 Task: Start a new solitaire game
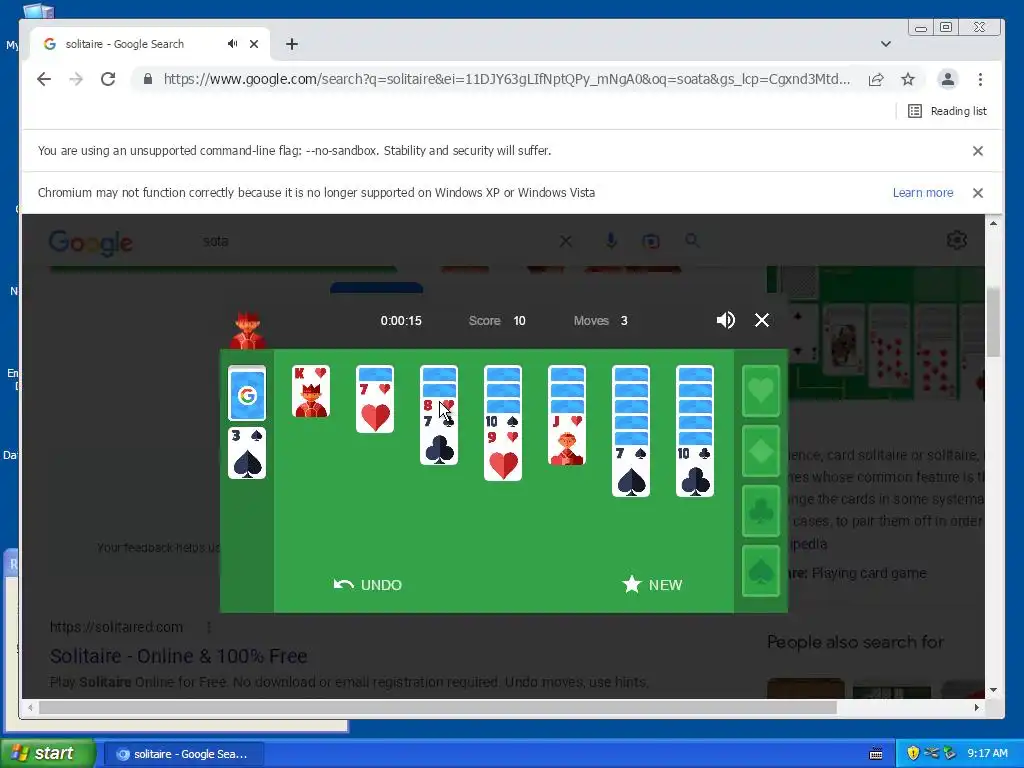pyautogui.click(x=652, y=584)
